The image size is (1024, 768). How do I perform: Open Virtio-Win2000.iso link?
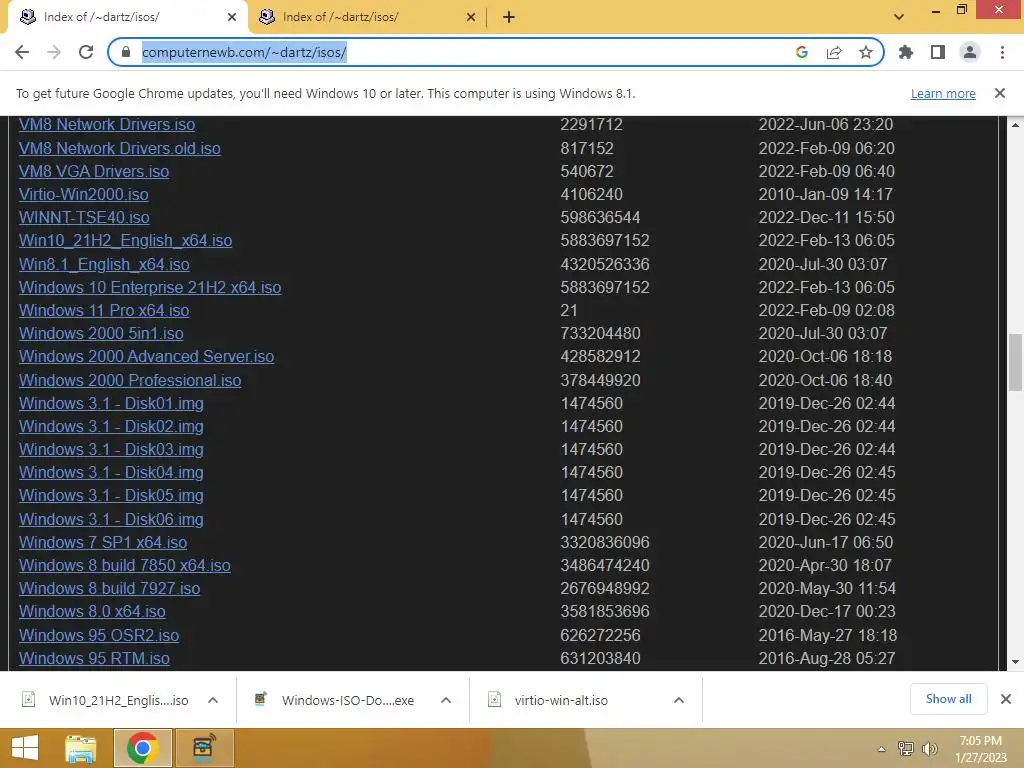pyautogui.click(x=84, y=194)
